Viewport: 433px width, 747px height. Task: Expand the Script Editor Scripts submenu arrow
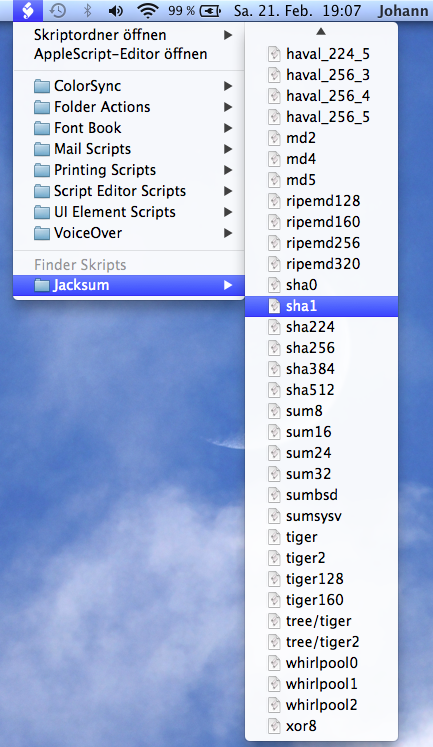(x=228, y=191)
